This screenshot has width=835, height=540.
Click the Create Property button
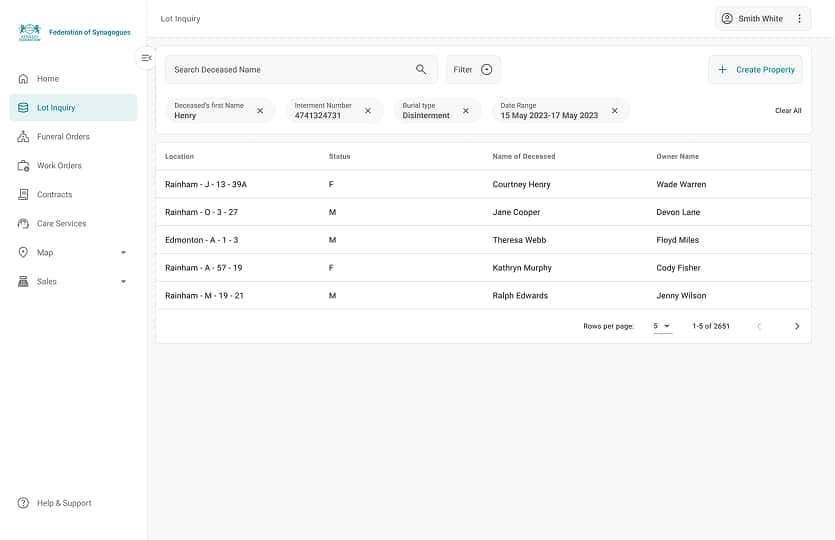coord(755,70)
